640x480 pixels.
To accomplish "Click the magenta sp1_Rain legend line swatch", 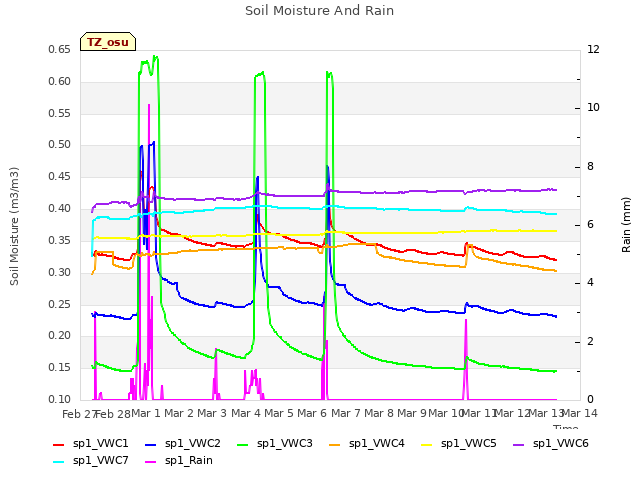I will tap(151, 462).
